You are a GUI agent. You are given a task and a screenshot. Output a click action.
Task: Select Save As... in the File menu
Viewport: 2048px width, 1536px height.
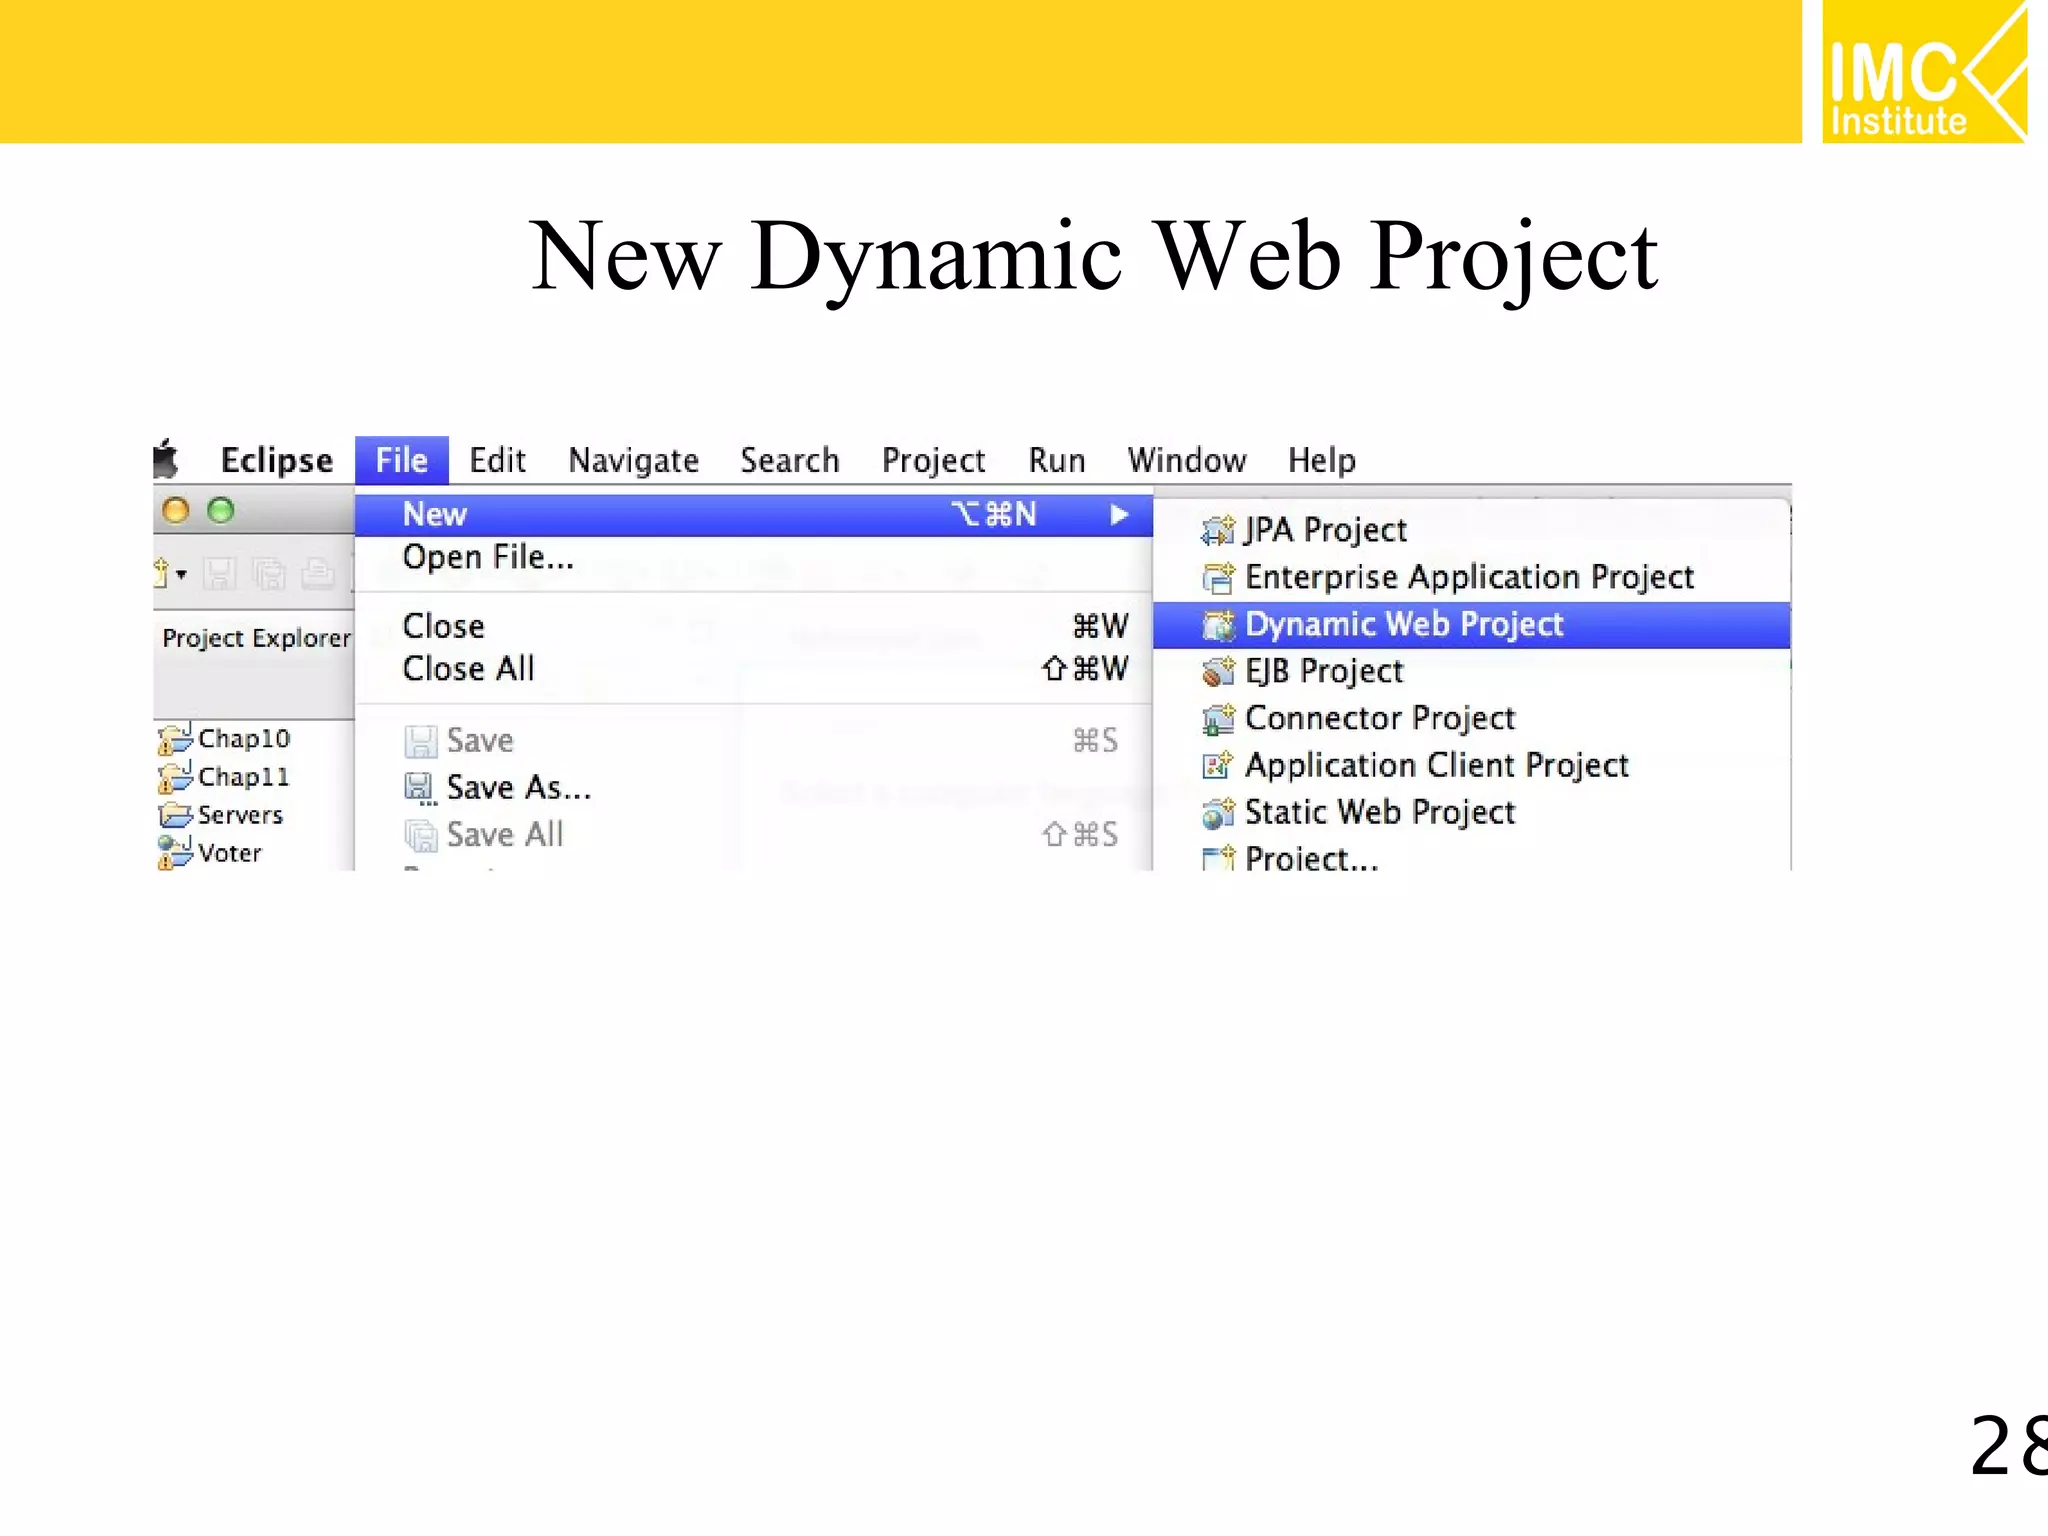[x=754, y=788]
